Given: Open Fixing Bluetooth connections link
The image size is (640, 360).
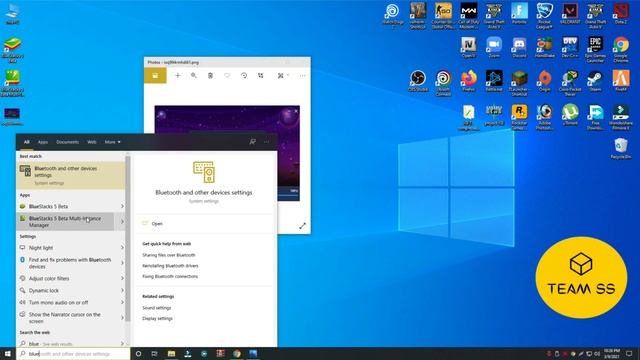Looking at the screenshot, I should coord(170,276).
